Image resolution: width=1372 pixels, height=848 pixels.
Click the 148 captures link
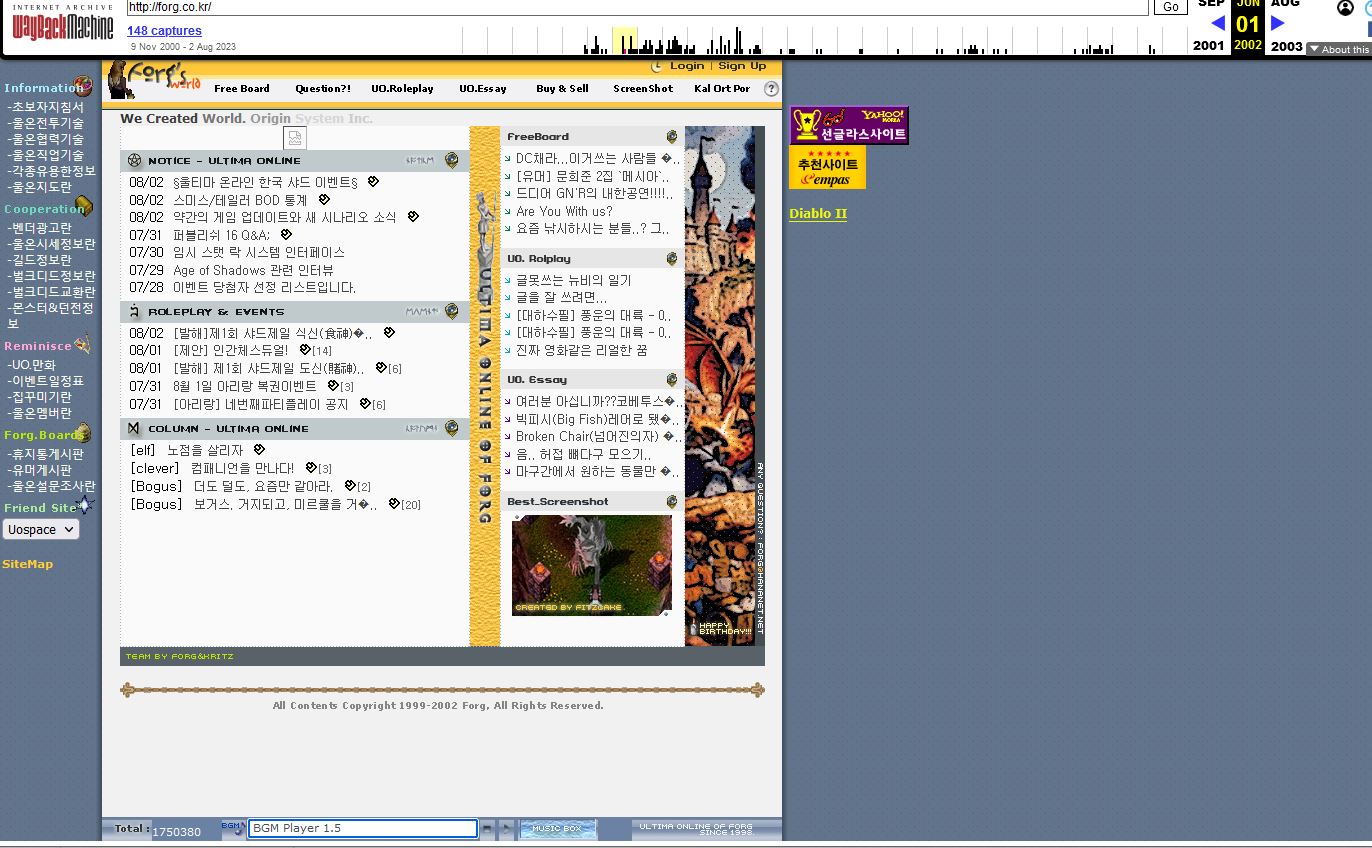tap(164, 31)
